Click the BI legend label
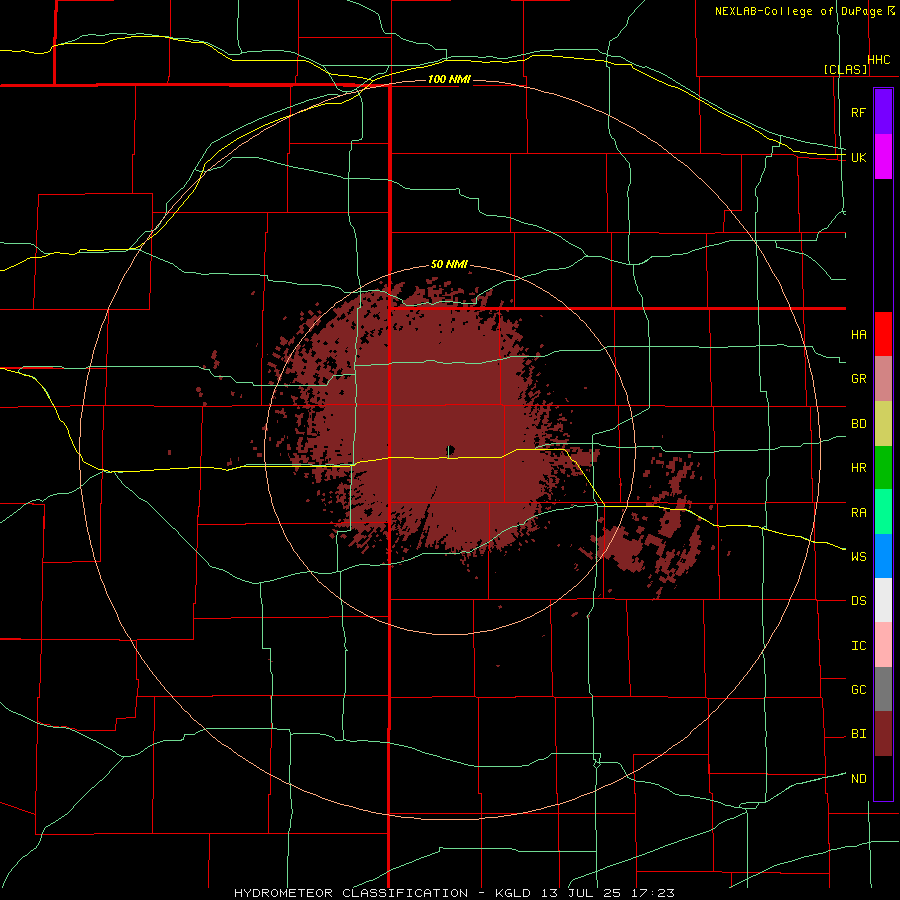This screenshot has width=900, height=900. click(x=859, y=734)
